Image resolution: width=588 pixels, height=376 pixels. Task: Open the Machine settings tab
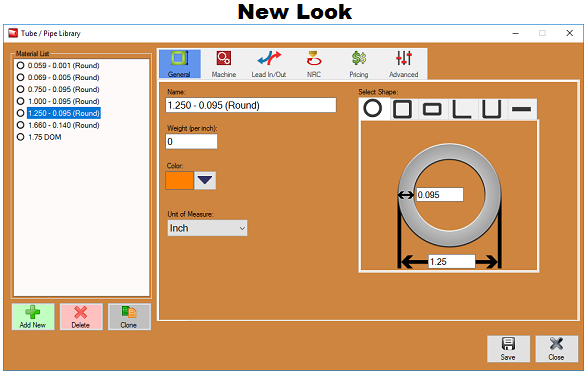(x=224, y=64)
